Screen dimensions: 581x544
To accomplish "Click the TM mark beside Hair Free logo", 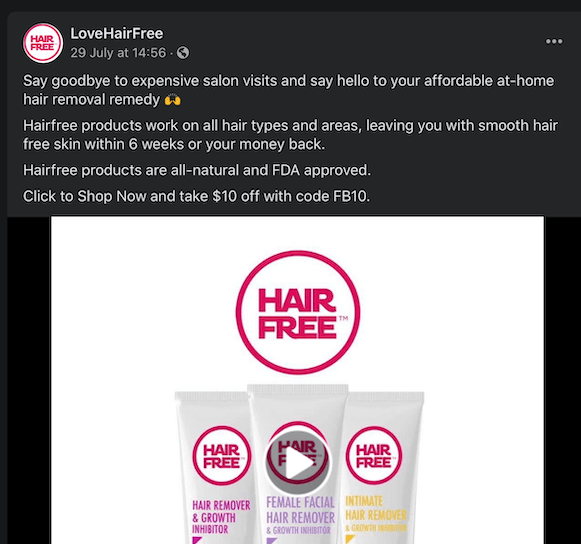I will (343, 318).
